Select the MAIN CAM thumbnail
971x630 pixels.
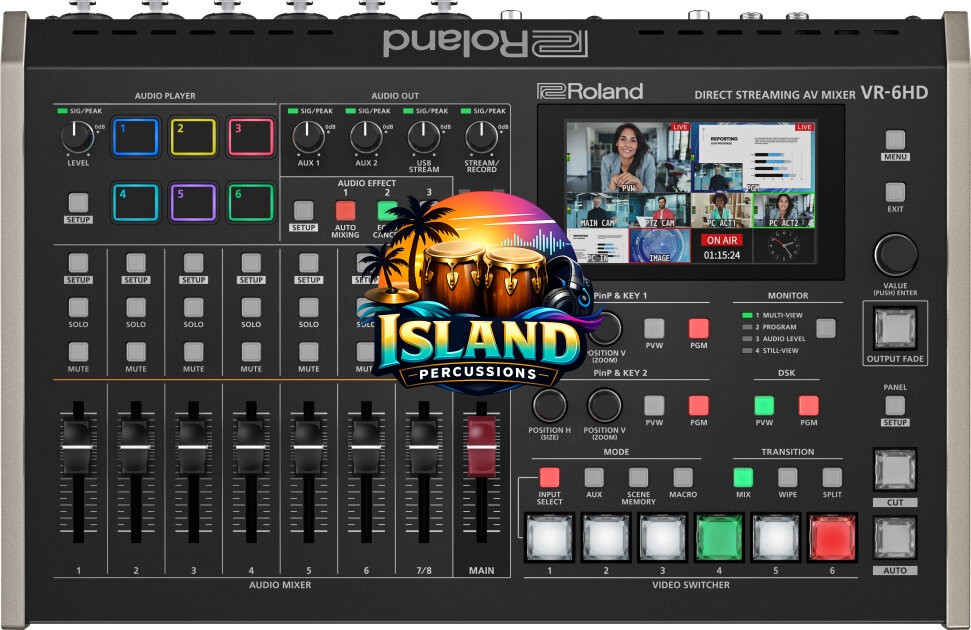[597, 211]
